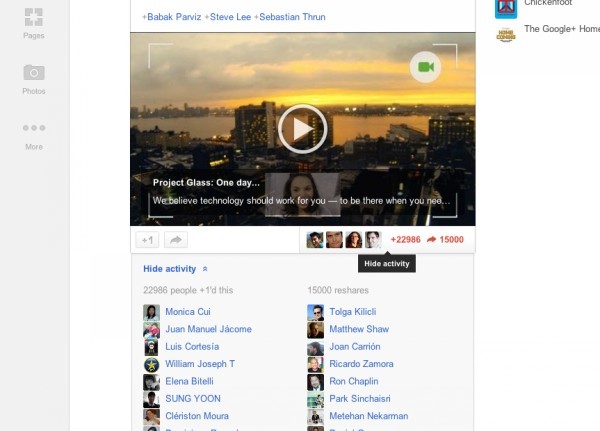Screen dimensions: 600x431
Task: Open SUNG YOON's profile
Action: tap(193, 398)
